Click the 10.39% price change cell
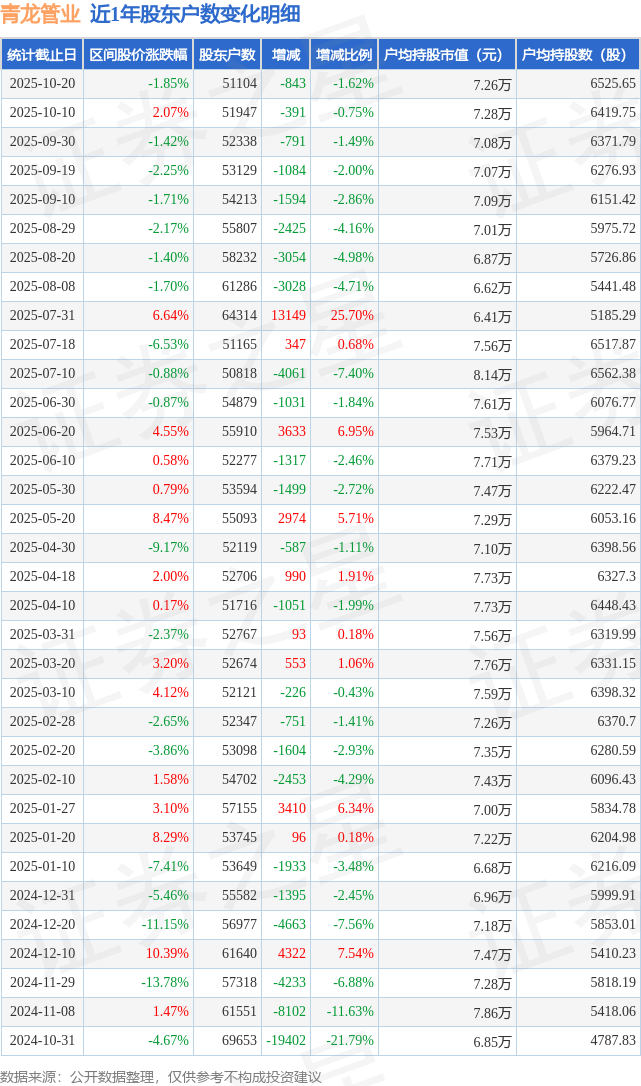641x1086 pixels. (x=167, y=954)
